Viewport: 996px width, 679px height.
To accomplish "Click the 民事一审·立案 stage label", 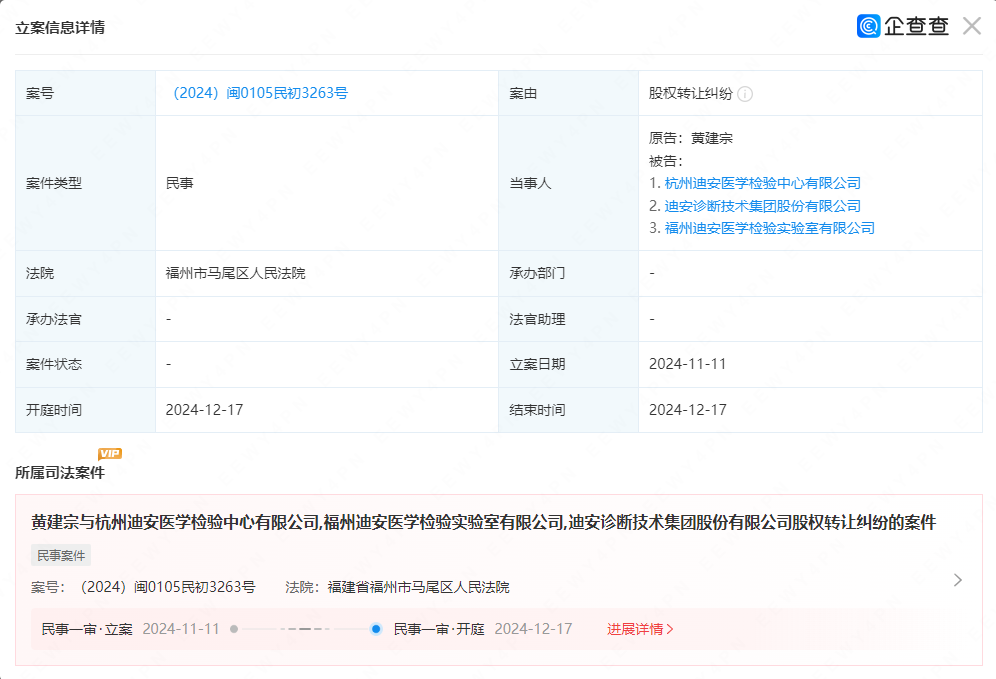I will tap(87, 629).
